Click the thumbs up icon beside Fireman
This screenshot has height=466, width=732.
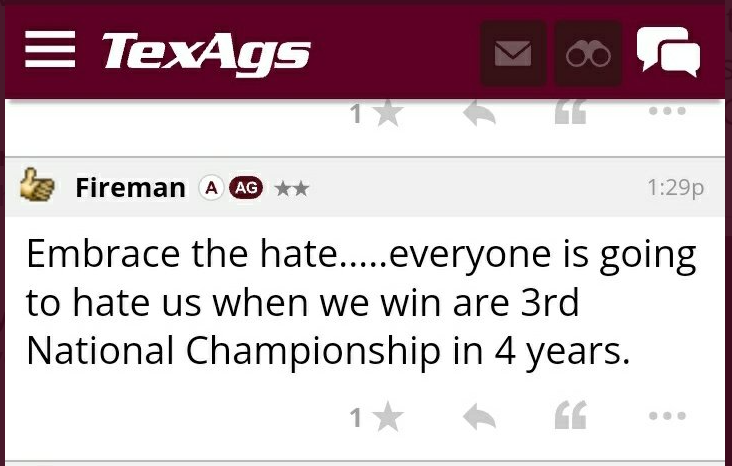[38, 186]
